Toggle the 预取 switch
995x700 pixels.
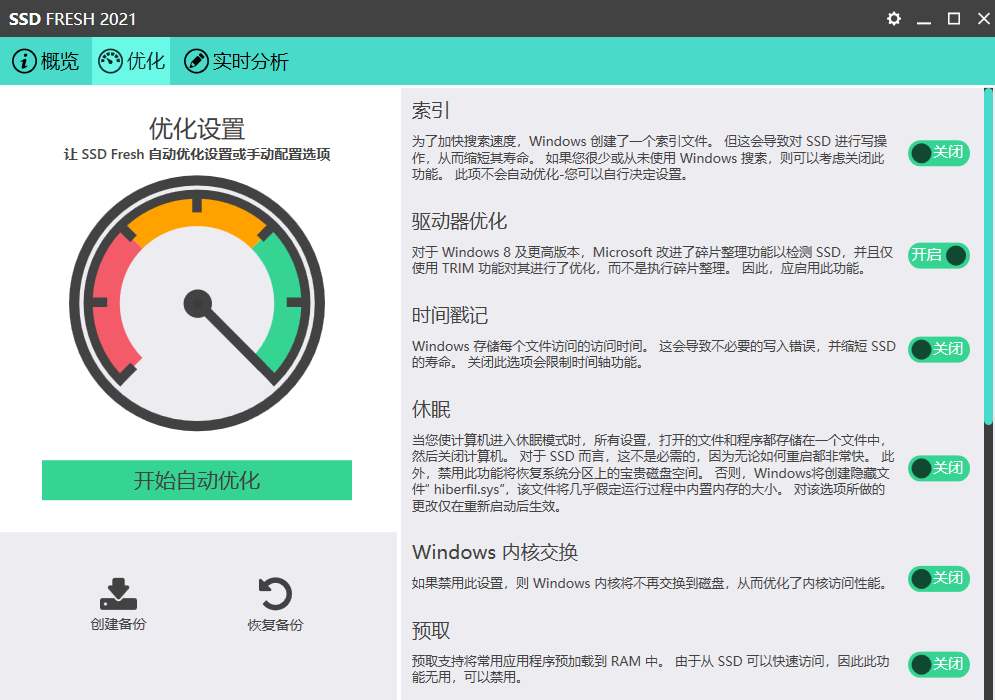939,664
